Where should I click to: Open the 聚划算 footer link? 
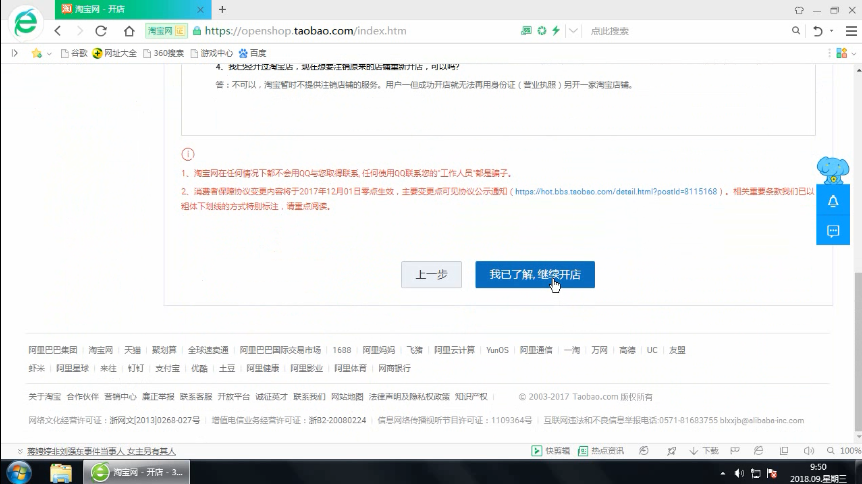click(164, 350)
